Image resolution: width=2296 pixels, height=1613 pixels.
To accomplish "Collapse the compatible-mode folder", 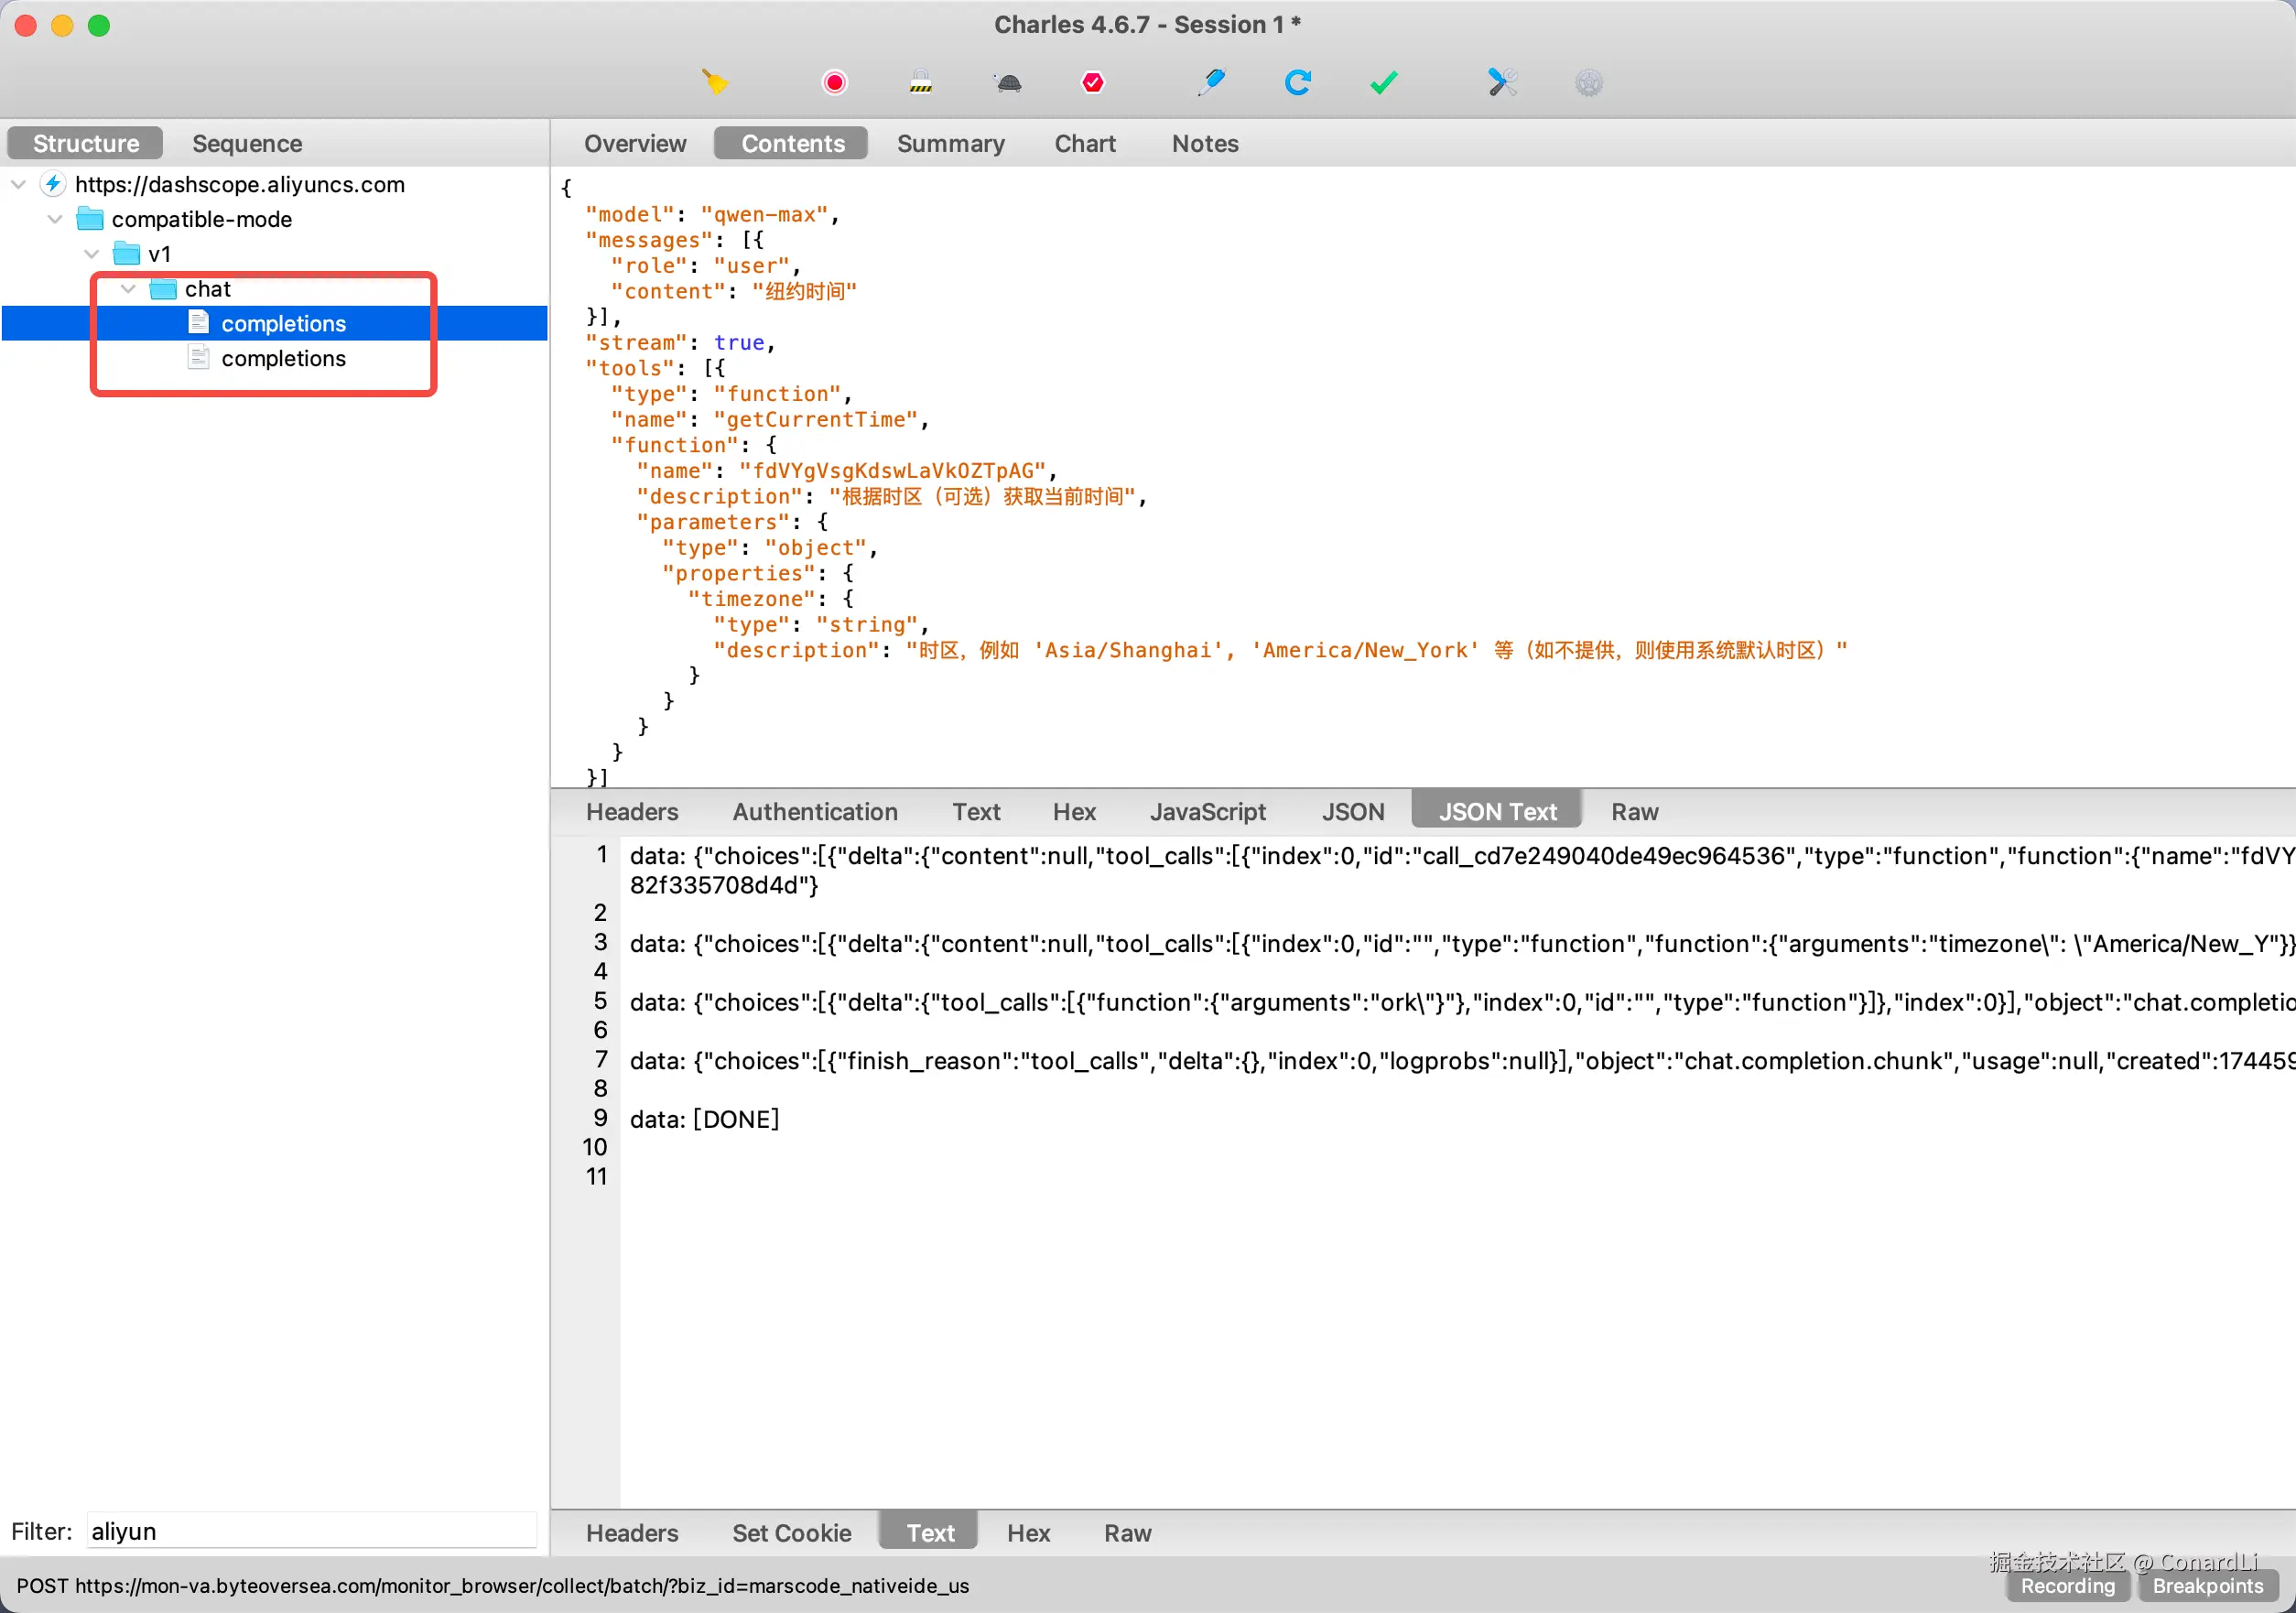I will pos(55,219).
